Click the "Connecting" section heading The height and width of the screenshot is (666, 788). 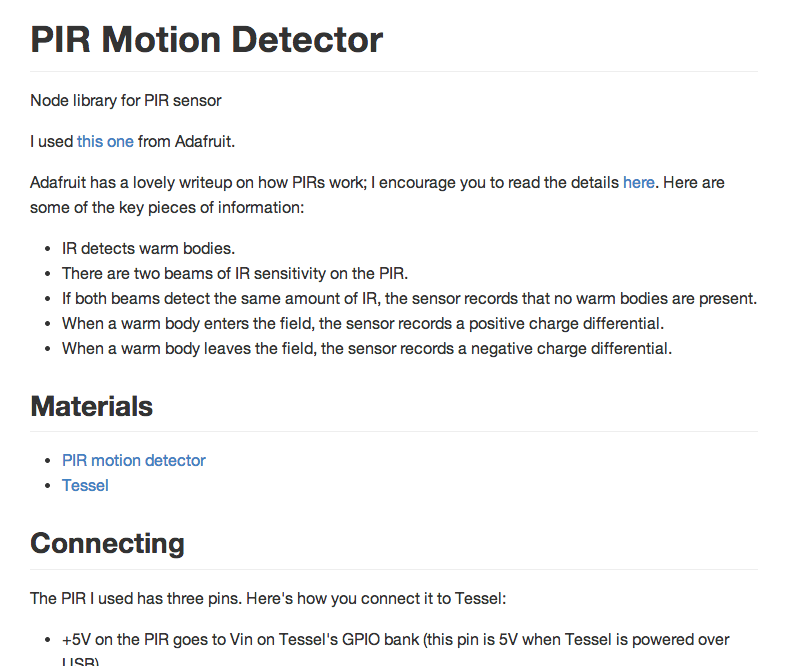[x=107, y=543]
